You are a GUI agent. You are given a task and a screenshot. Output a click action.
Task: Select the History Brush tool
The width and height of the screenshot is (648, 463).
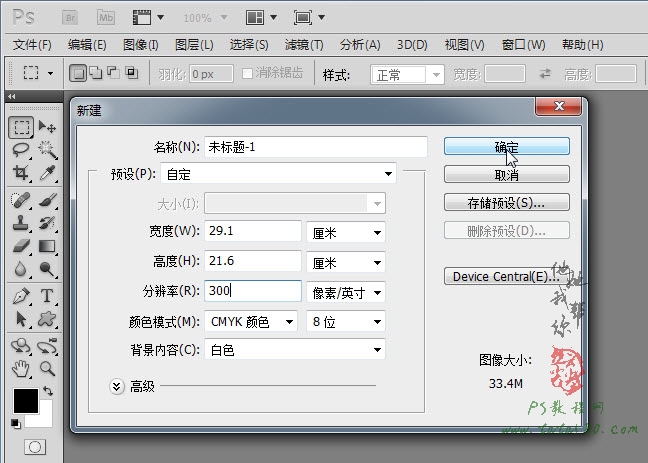click(x=47, y=223)
